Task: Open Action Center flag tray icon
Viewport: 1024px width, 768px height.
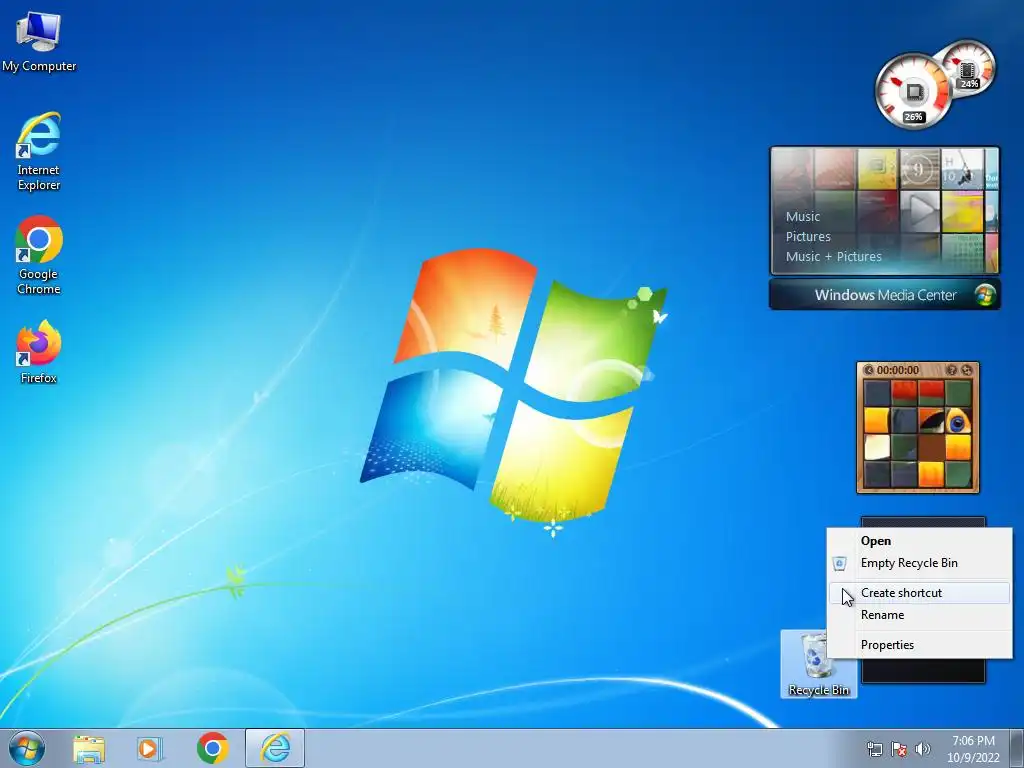Action: pos(899,750)
